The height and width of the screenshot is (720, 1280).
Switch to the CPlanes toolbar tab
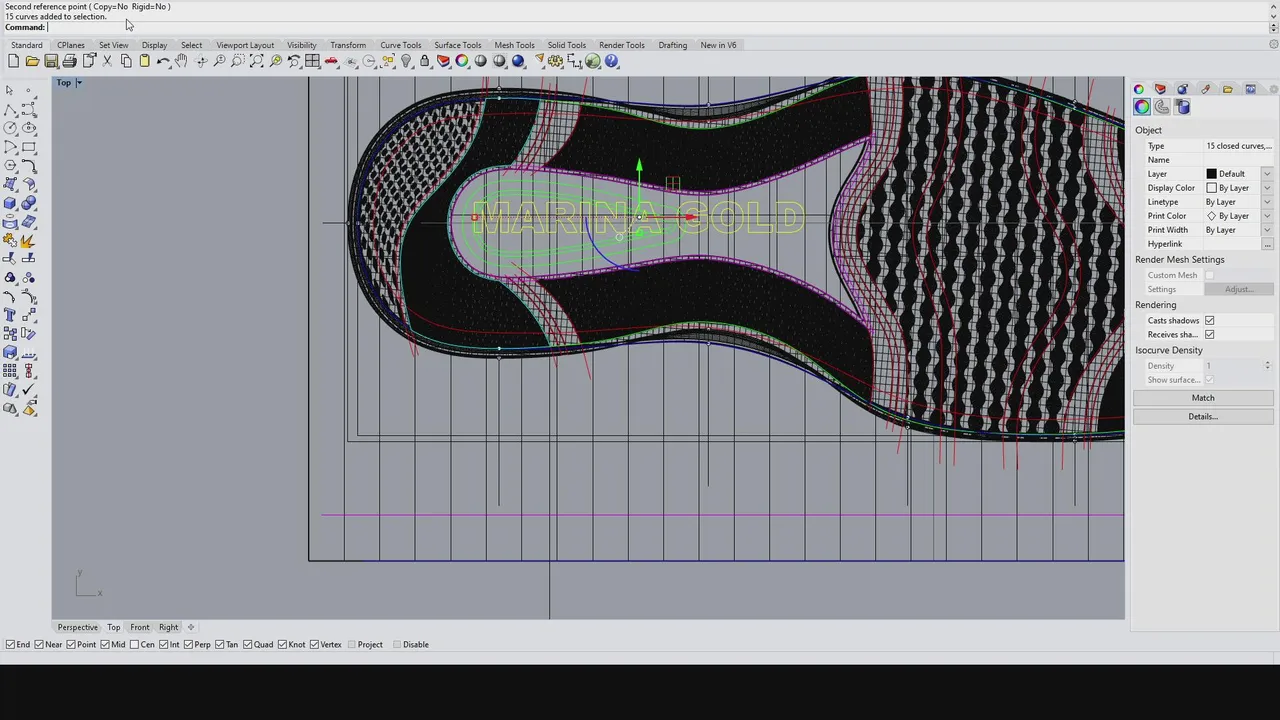pyautogui.click(x=70, y=45)
